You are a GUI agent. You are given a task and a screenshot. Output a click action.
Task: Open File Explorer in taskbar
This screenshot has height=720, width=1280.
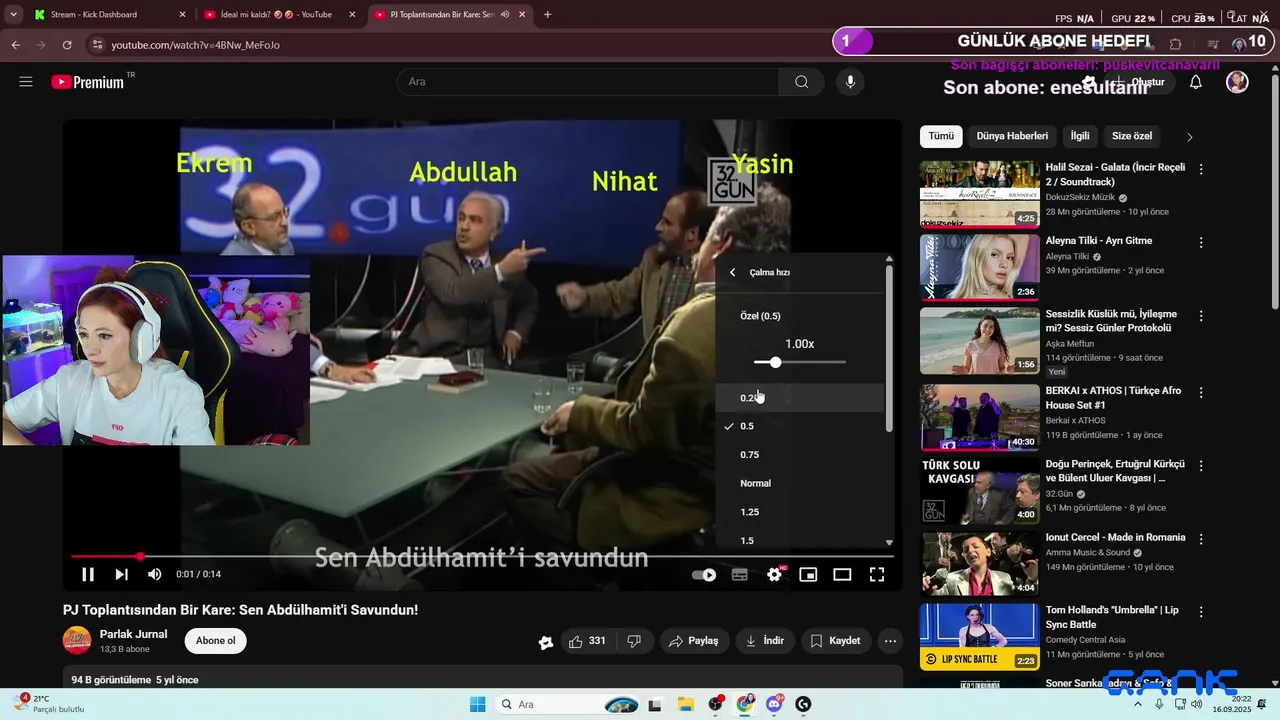coord(686,704)
